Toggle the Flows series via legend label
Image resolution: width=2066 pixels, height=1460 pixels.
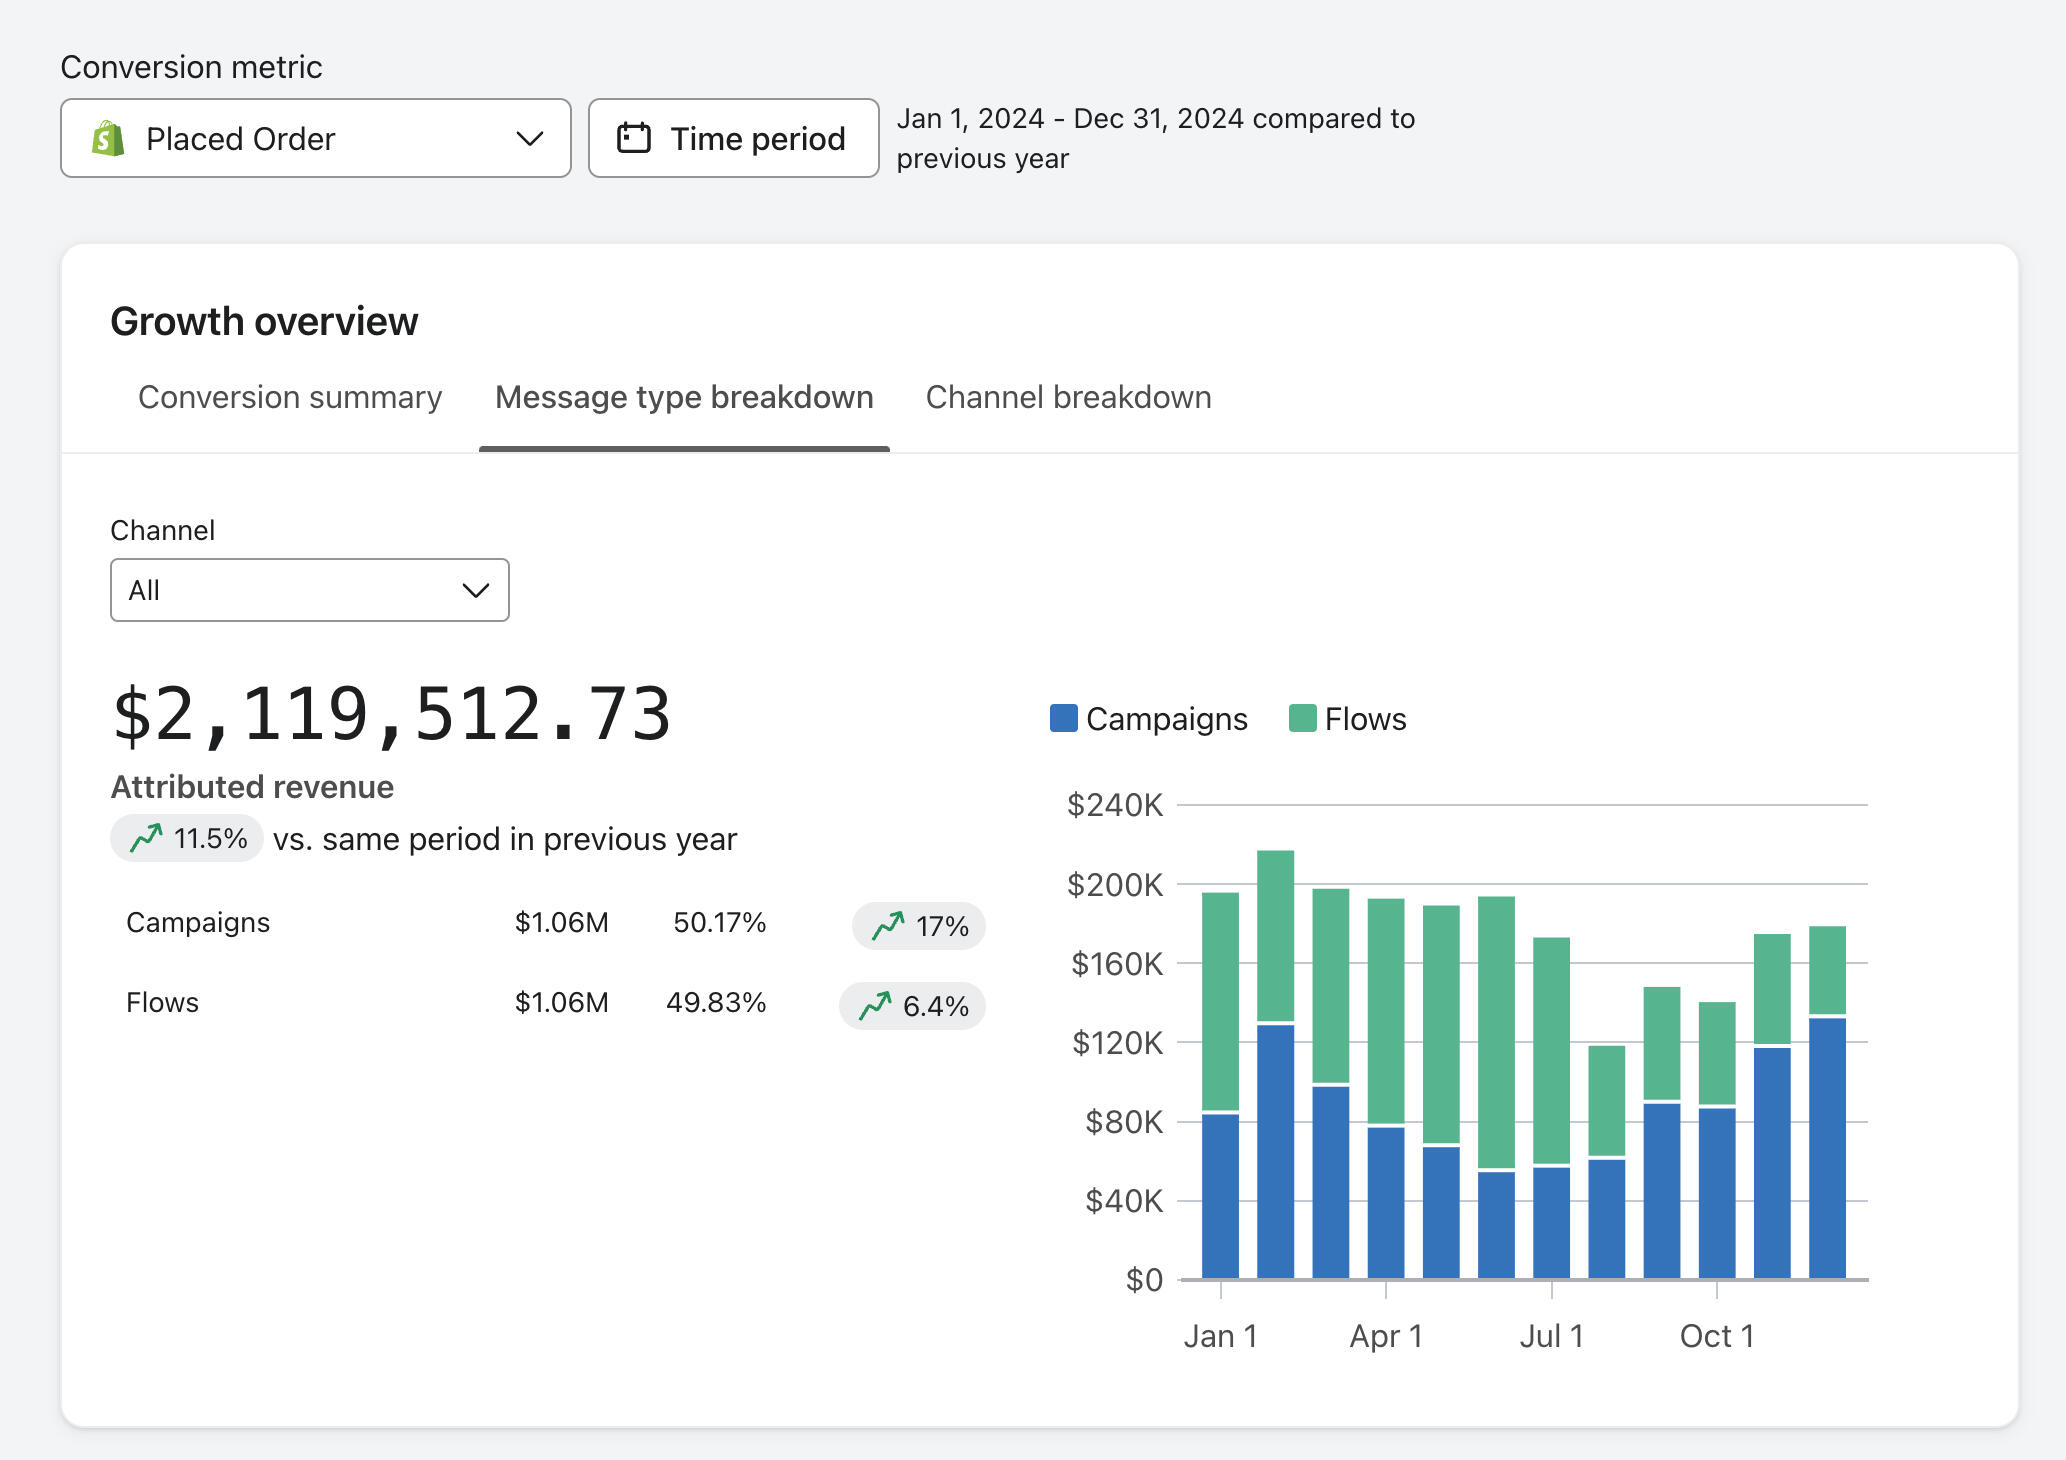pos(1365,719)
